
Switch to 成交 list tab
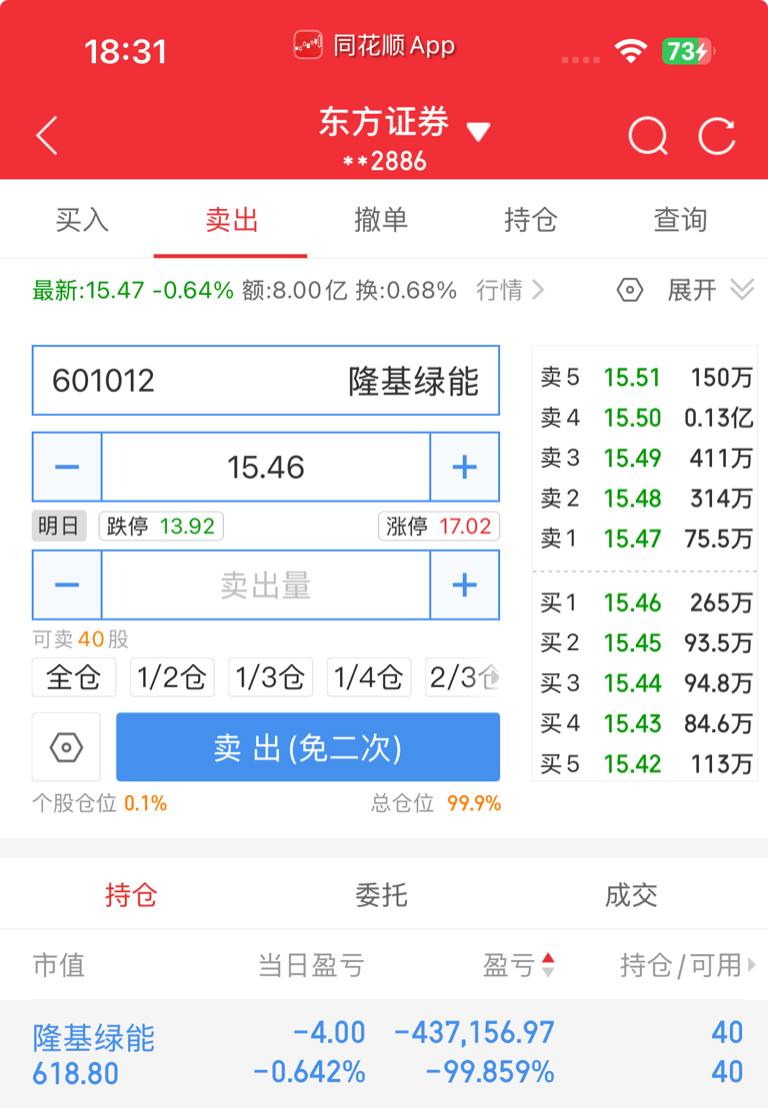pyautogui.click(x=631, y=895)
